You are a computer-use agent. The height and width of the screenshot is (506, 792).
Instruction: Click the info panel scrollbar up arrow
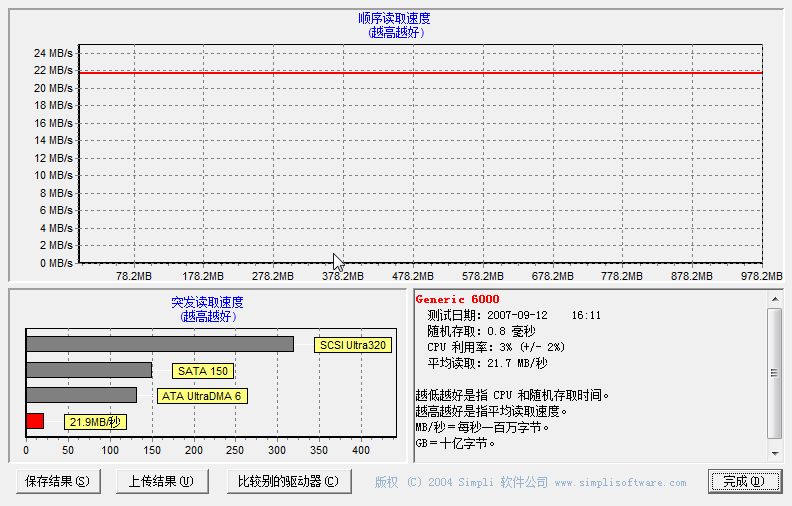(x=775, y=299)
